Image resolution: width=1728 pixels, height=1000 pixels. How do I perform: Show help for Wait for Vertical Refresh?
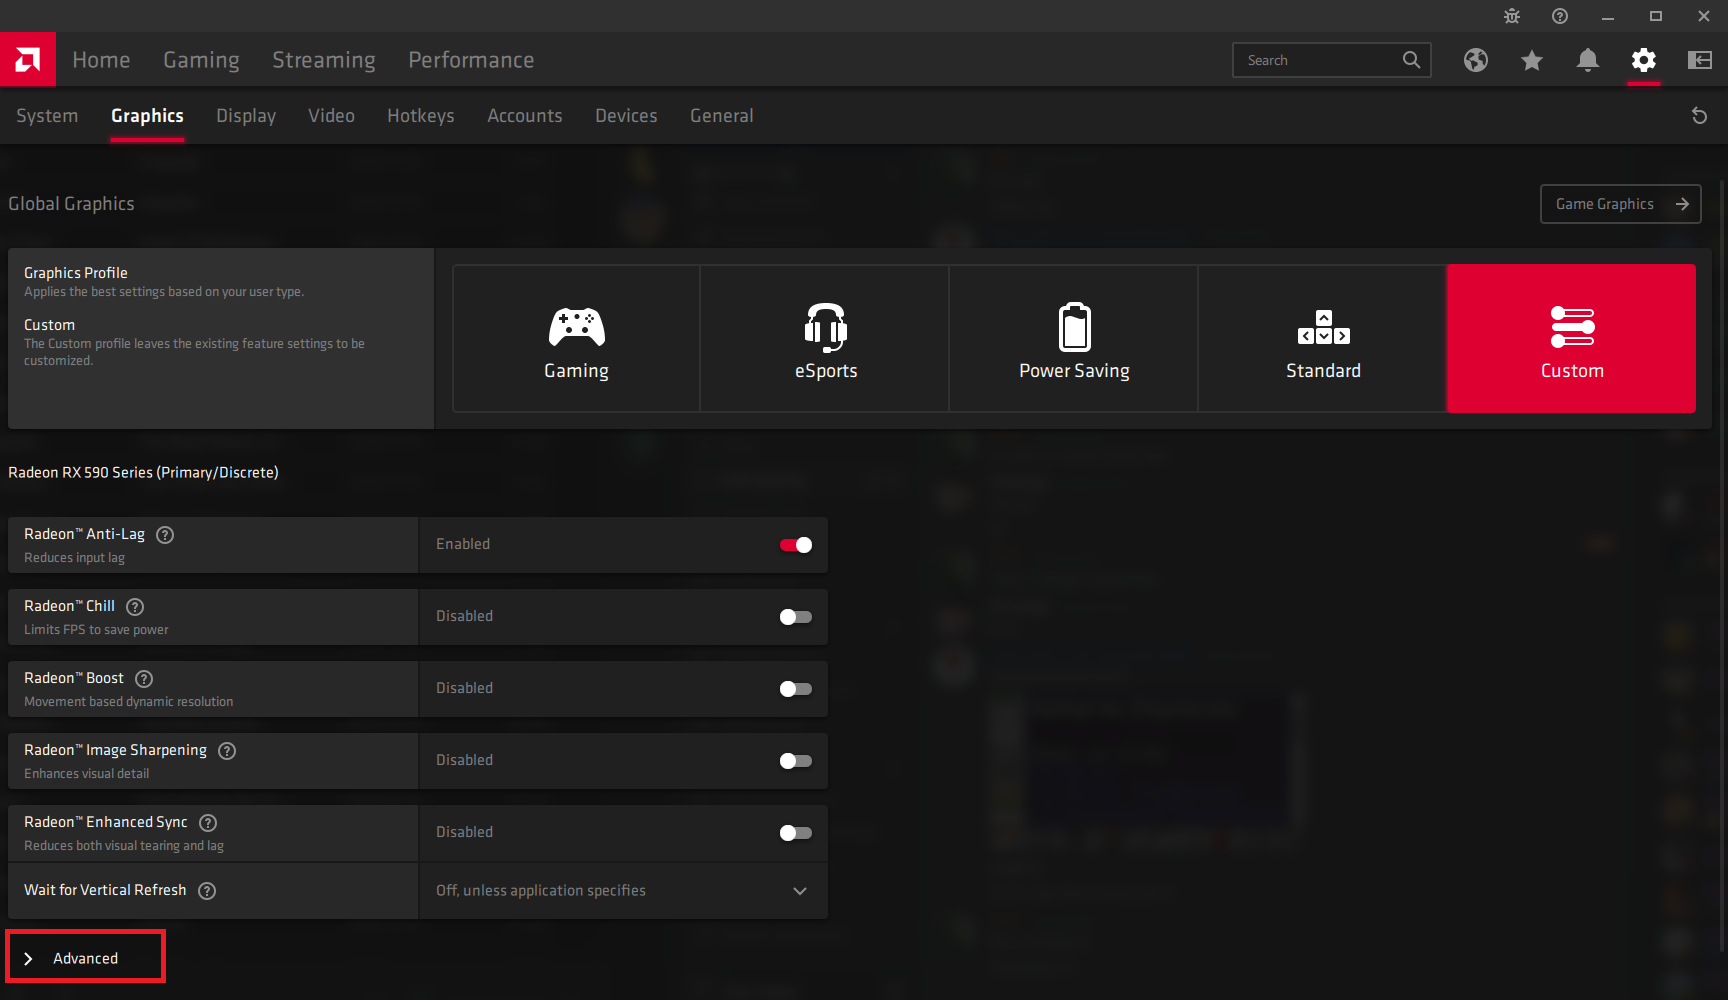(207, 891)
